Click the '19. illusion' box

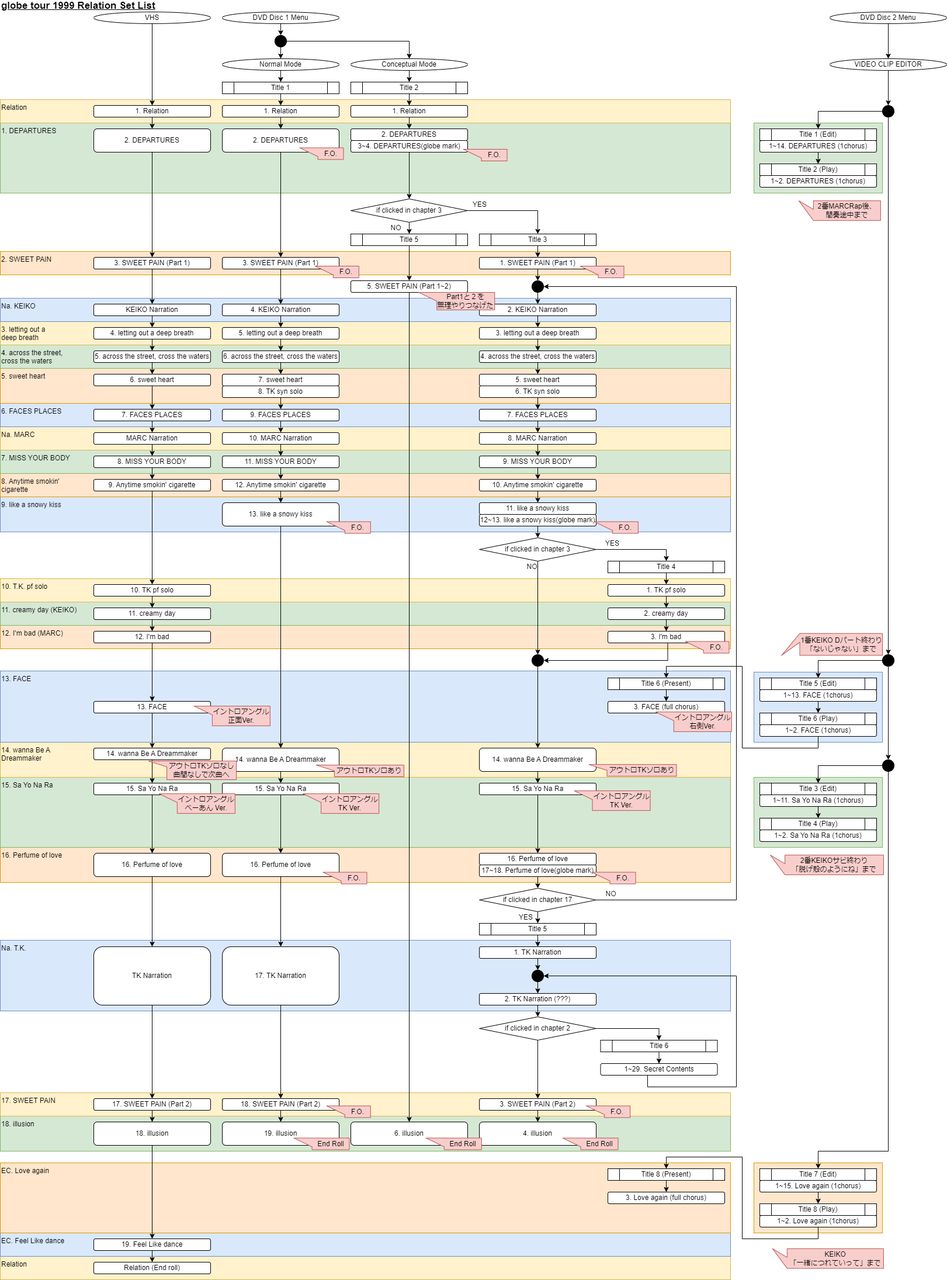coord(280,1133)
